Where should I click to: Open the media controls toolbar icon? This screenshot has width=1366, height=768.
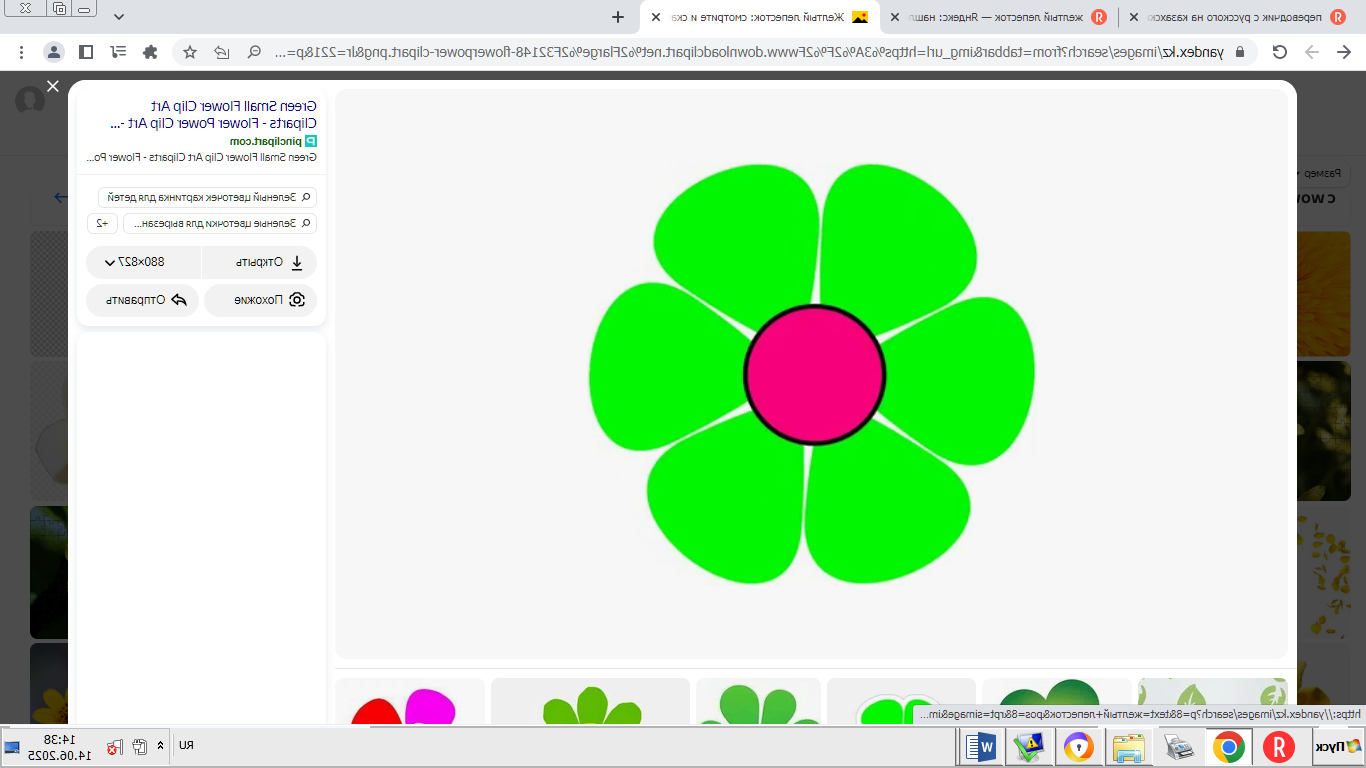click(119, 52)
